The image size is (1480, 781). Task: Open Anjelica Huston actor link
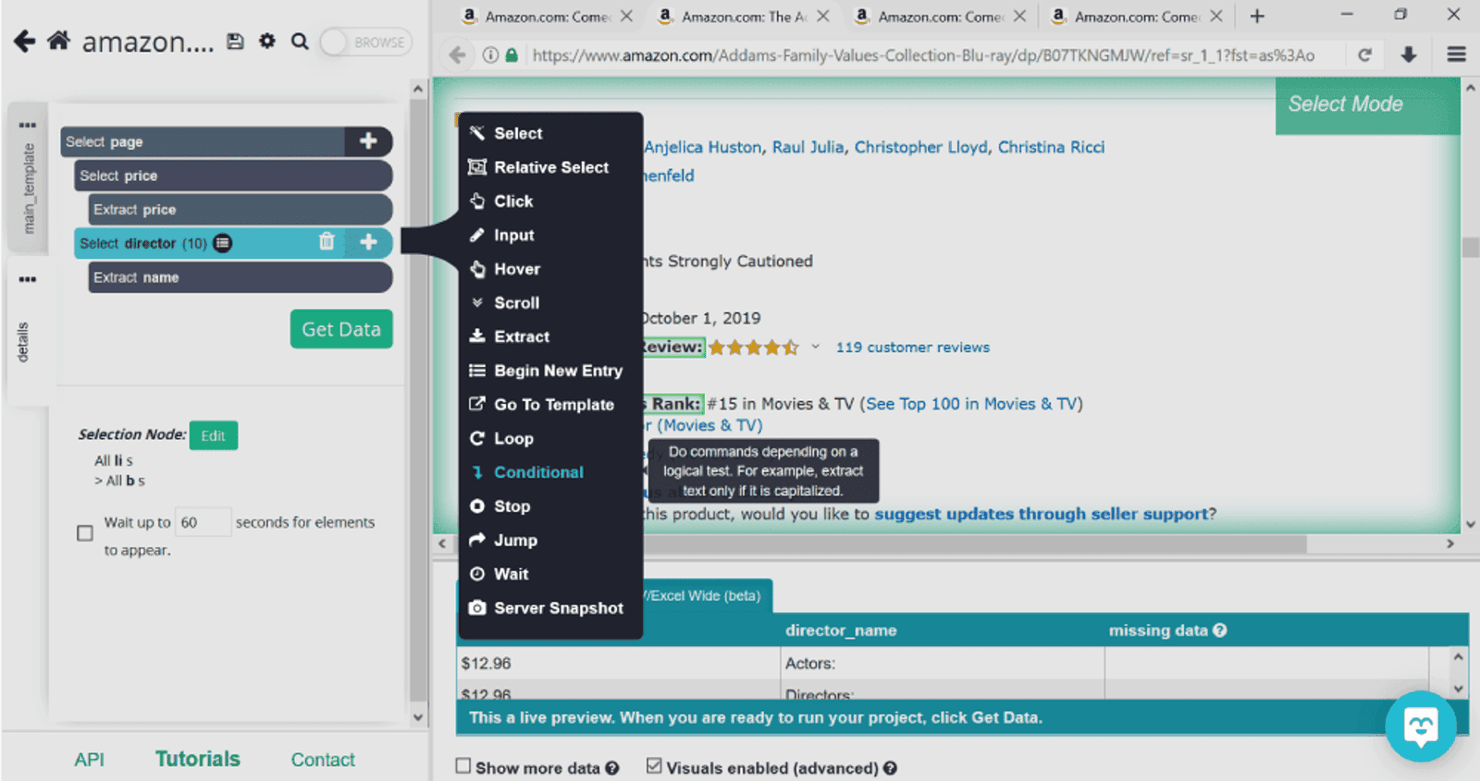(x=702, y=147)
